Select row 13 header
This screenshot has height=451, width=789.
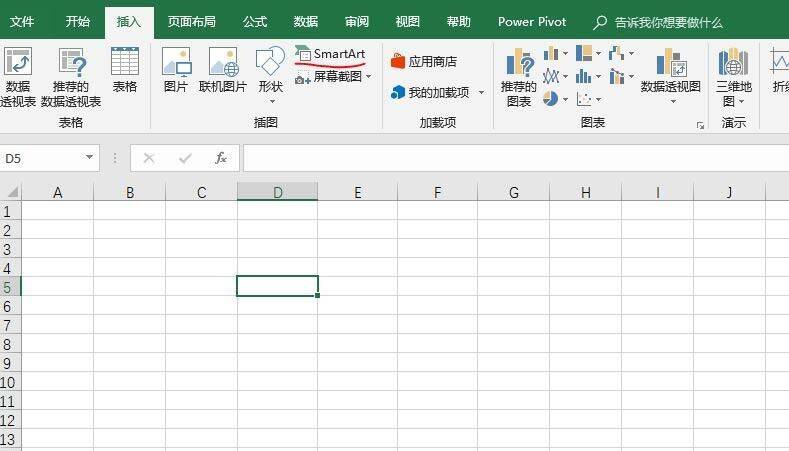(x=10, y=439)
